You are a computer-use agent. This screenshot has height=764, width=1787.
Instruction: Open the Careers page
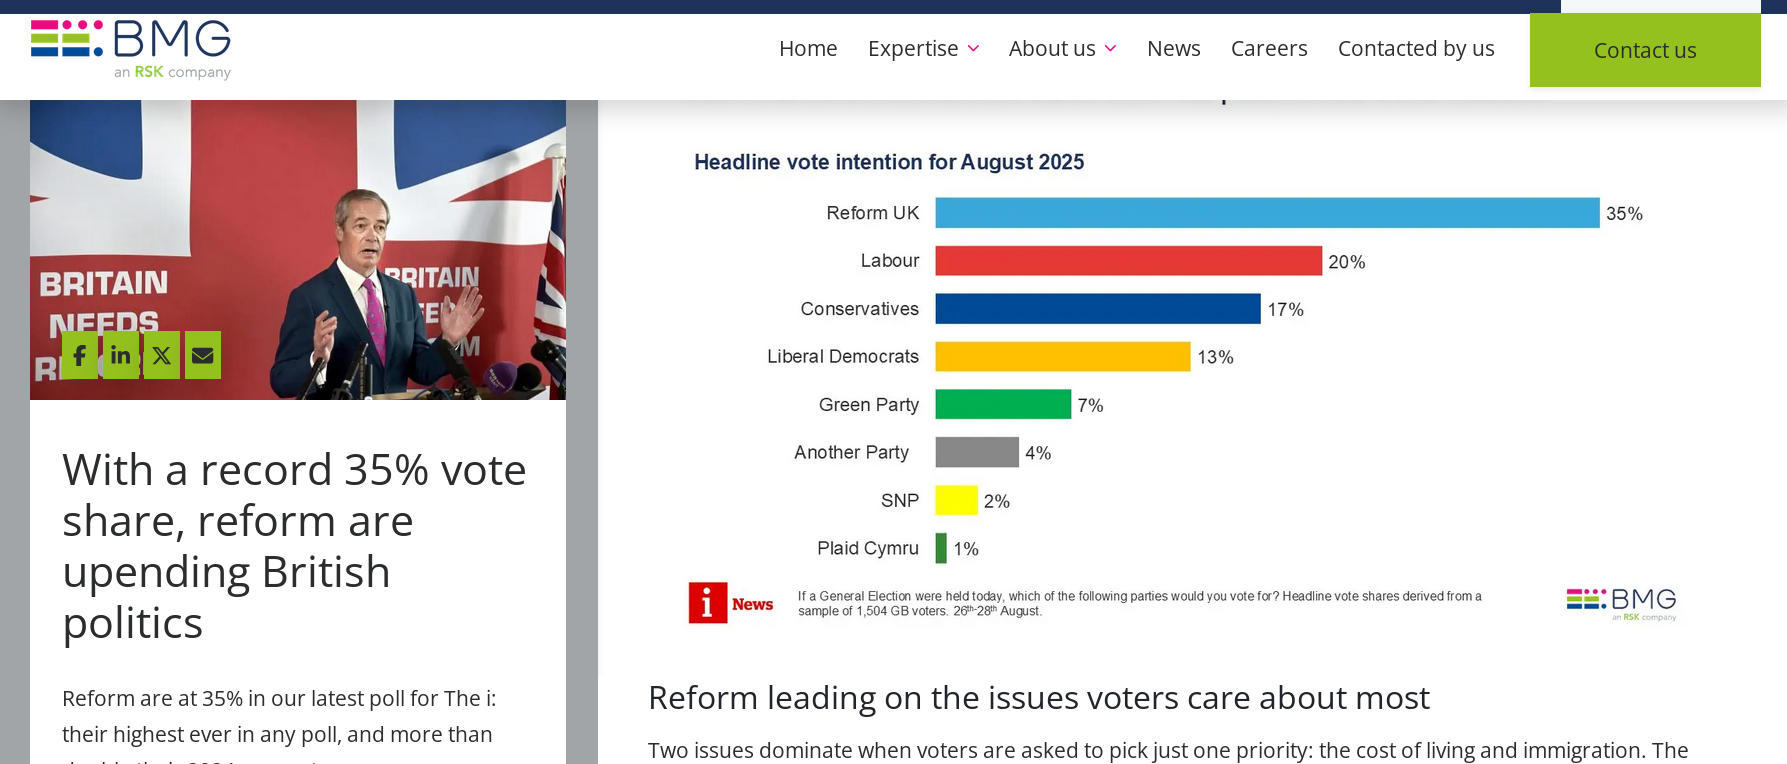1269,48
